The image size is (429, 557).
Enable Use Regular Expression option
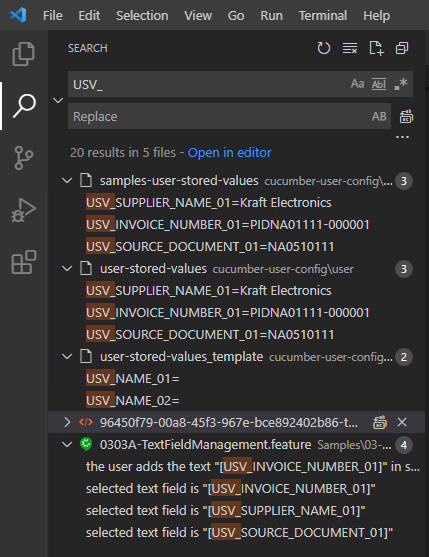tap(401, 84)
